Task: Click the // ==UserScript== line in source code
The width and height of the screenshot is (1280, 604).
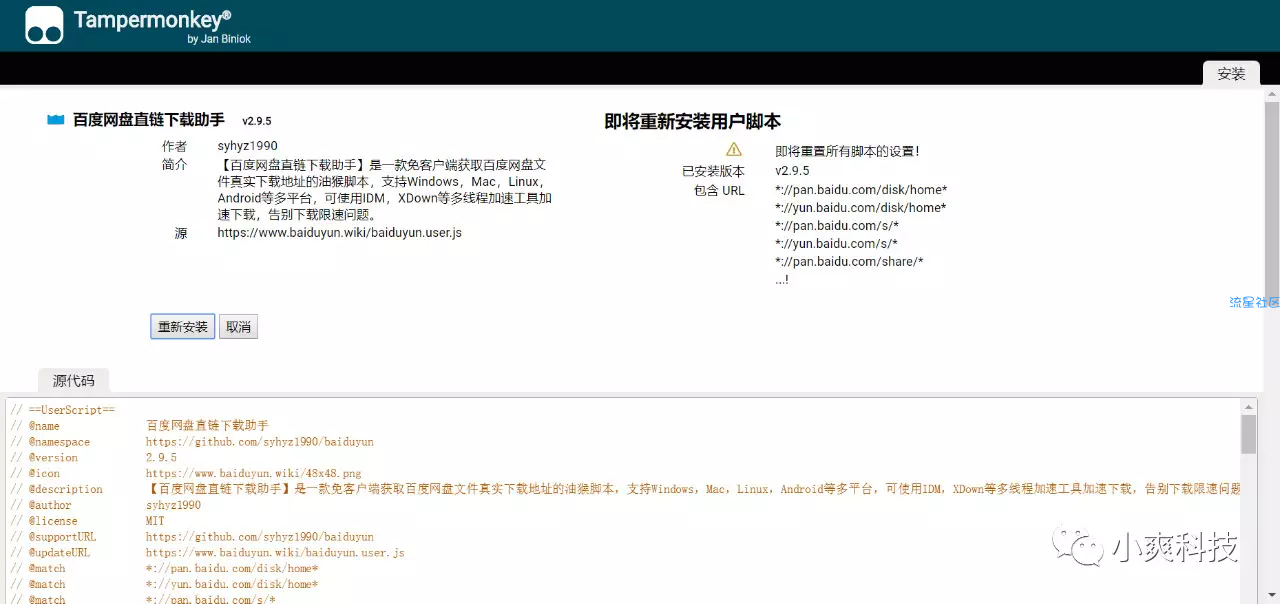Action: (63, 410)
